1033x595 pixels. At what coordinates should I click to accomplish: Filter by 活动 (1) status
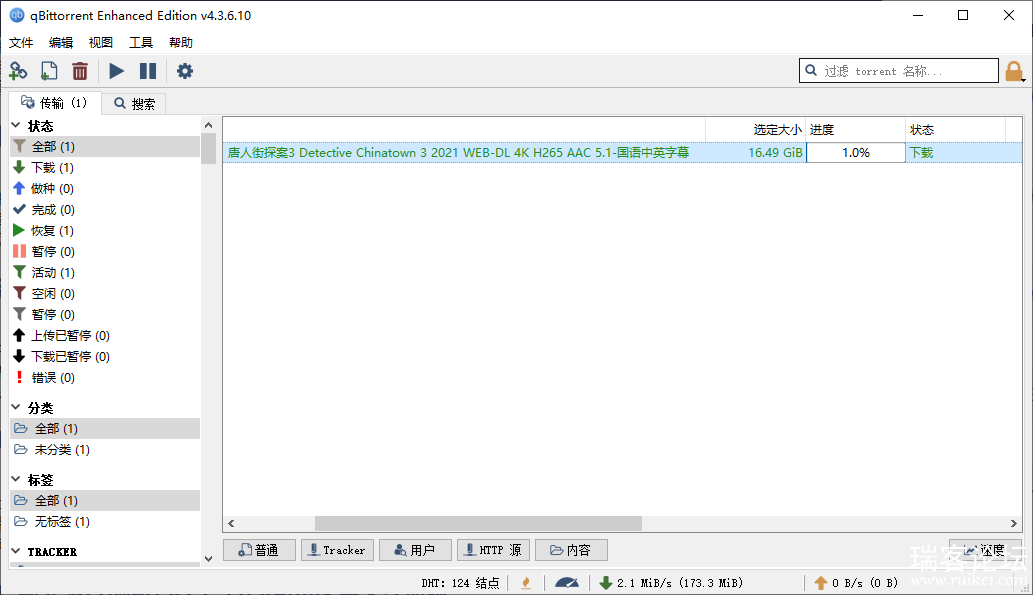click(105, 272)
